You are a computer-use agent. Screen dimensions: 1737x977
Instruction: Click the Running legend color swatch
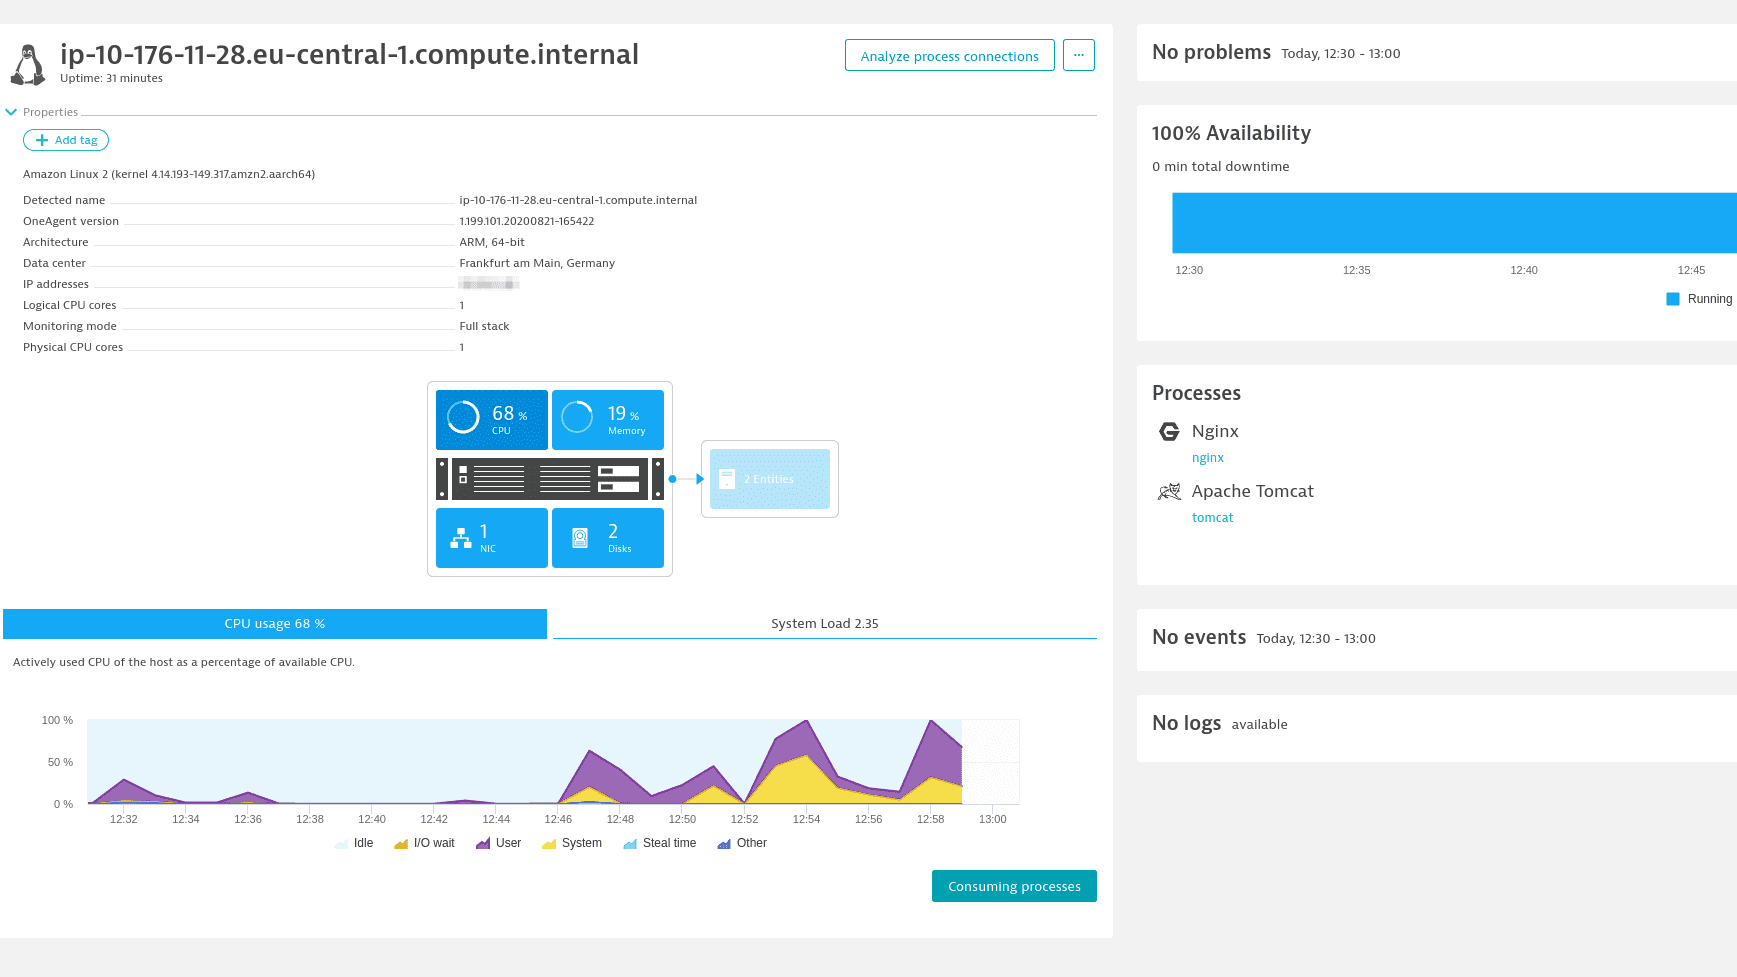pos(1673,299)
